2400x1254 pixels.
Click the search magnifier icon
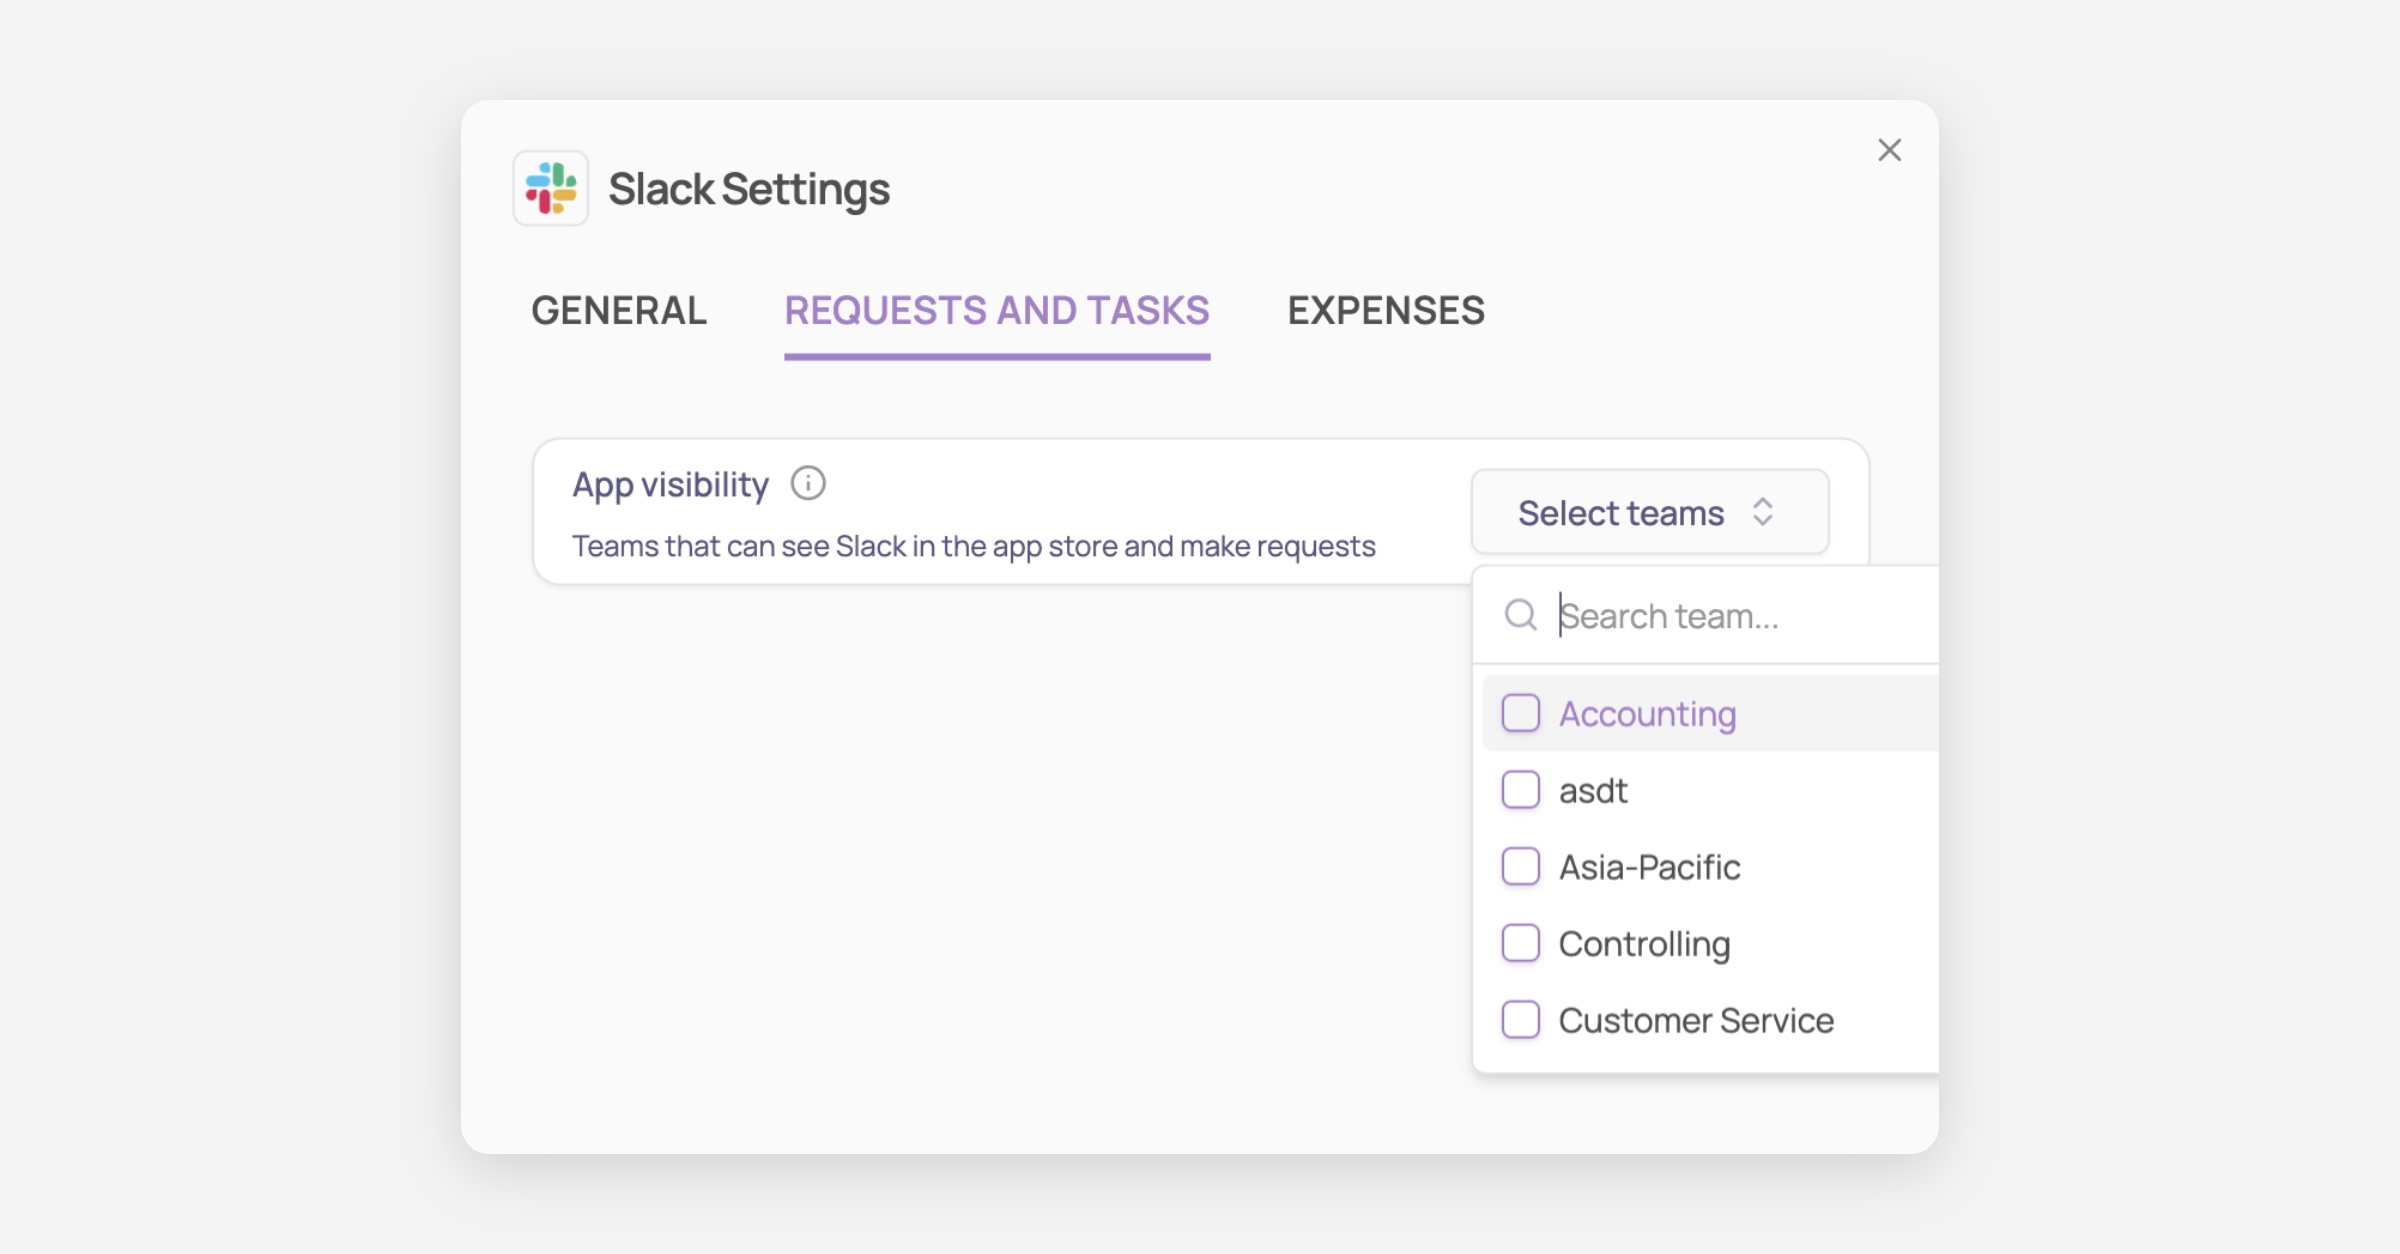click(x=1521, y=615)
